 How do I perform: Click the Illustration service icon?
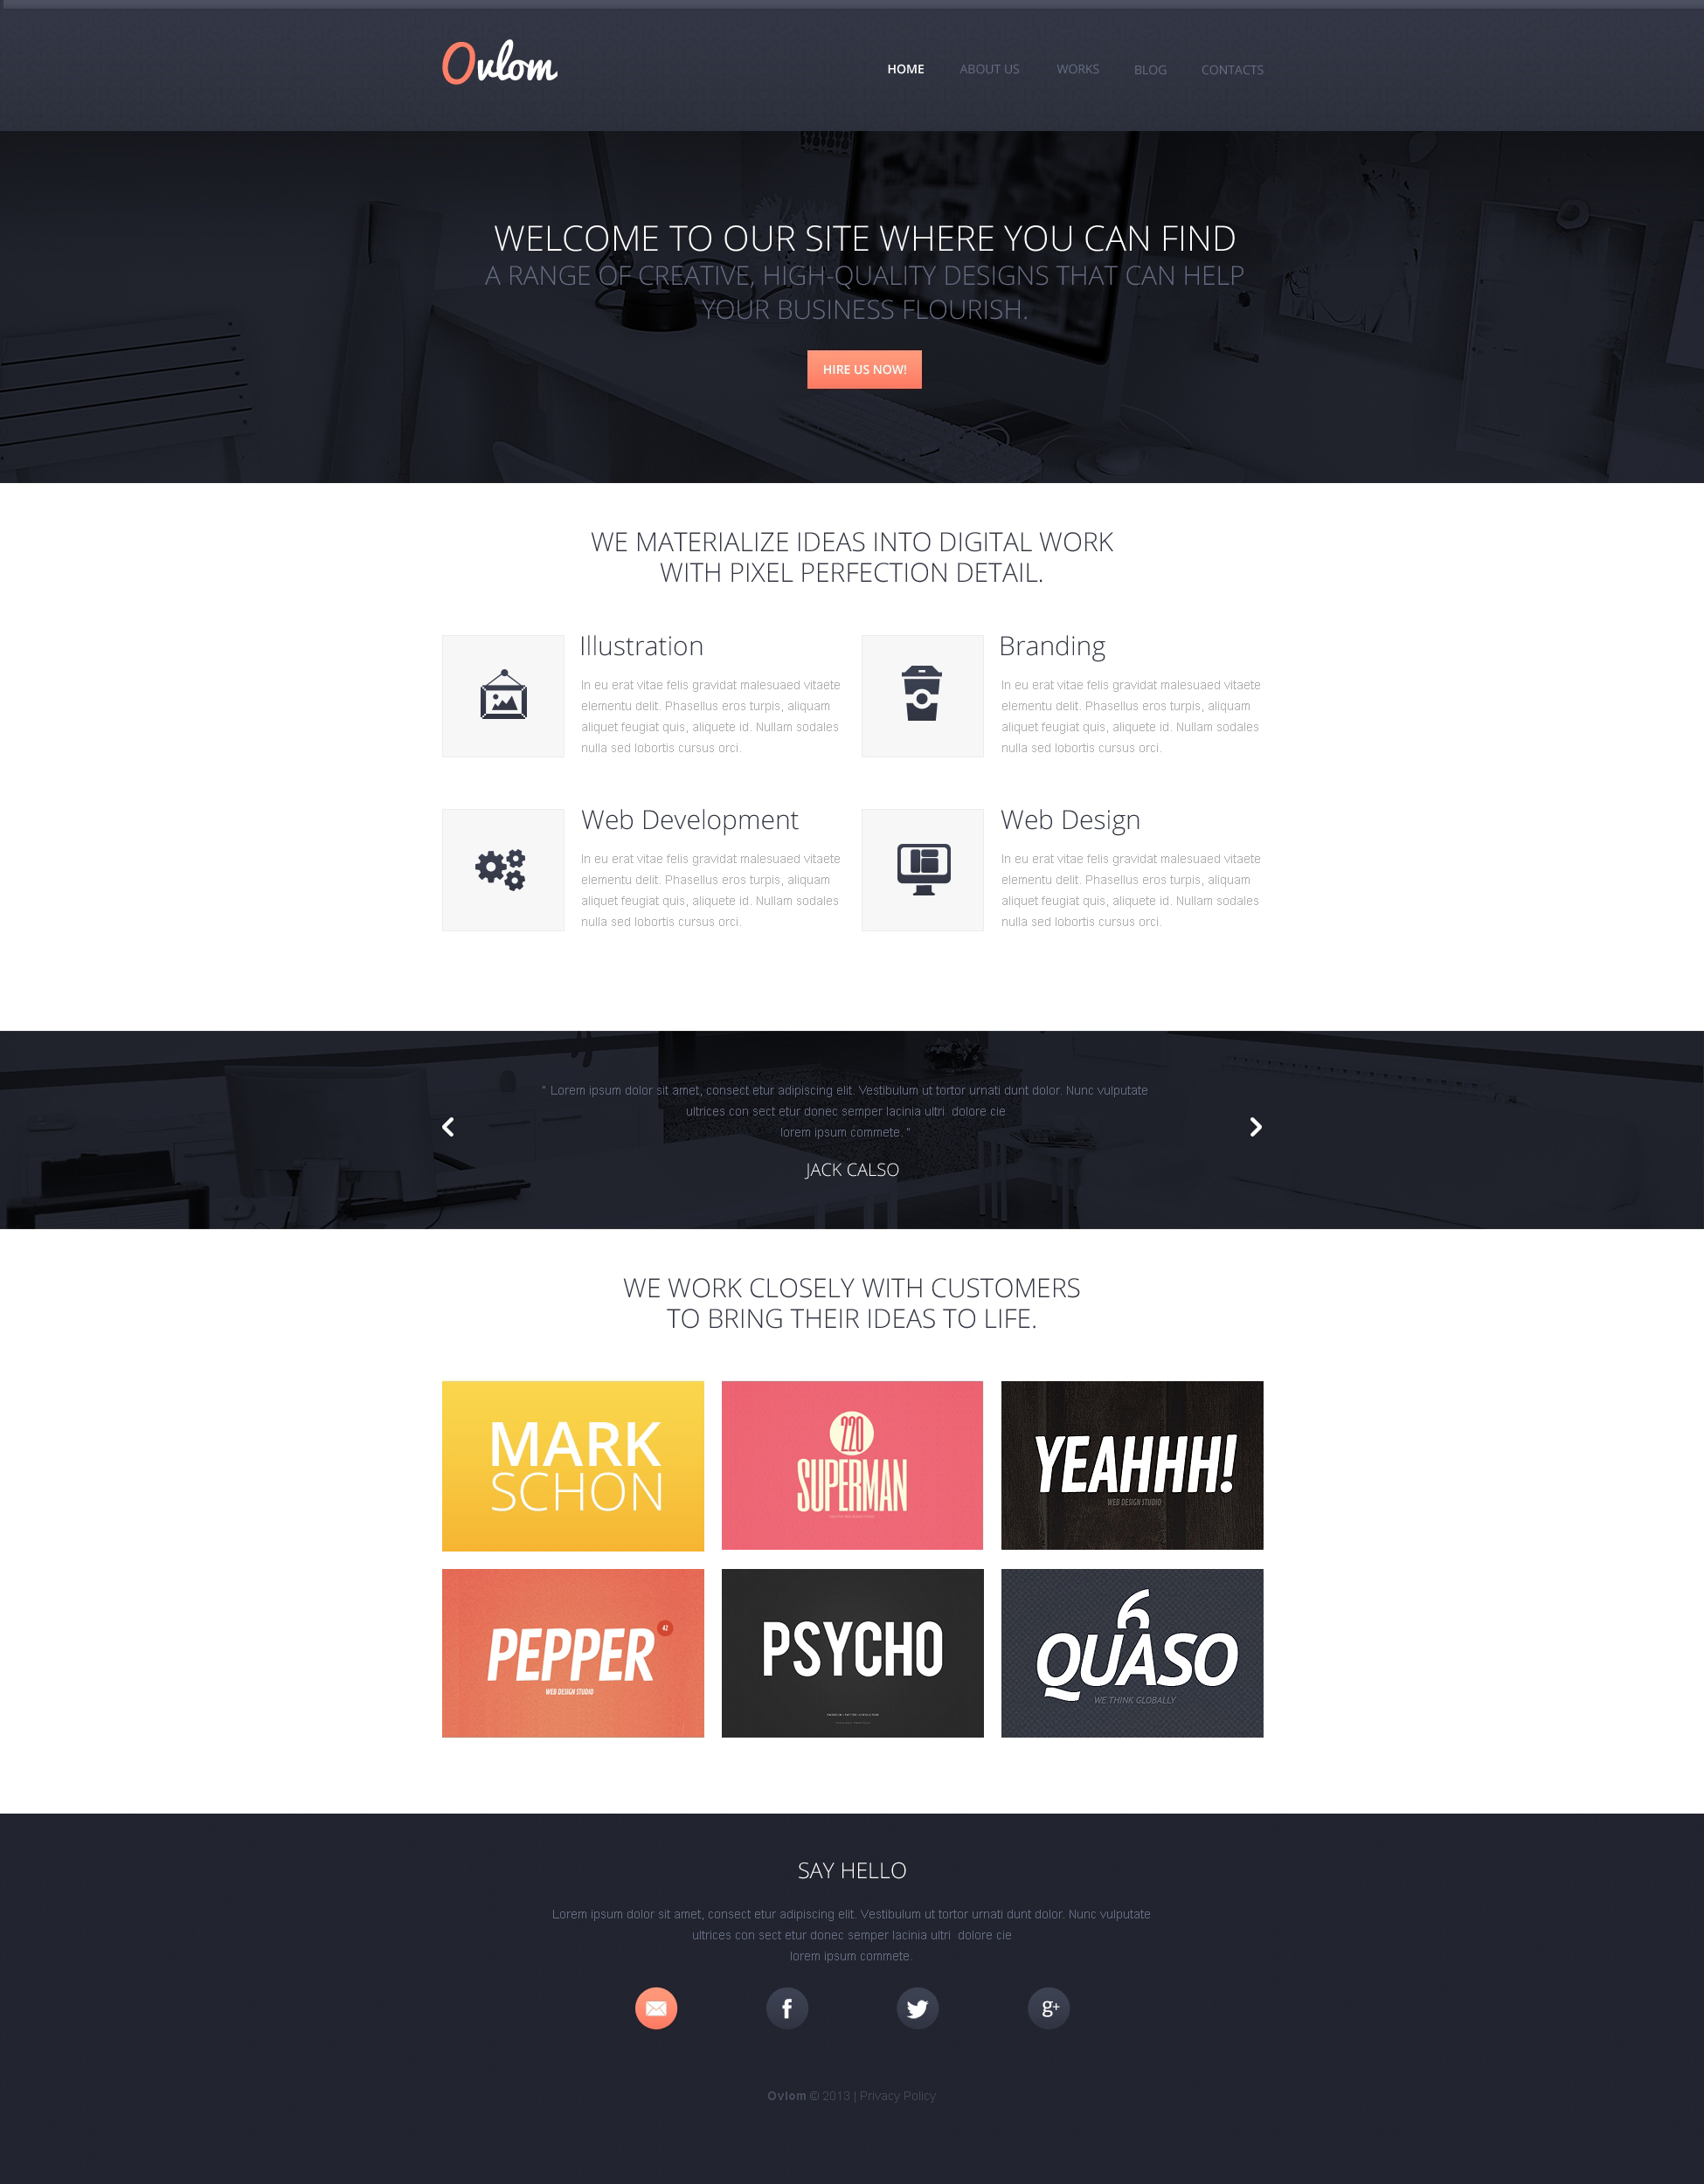pyautogui.click(x=502, y=695)
